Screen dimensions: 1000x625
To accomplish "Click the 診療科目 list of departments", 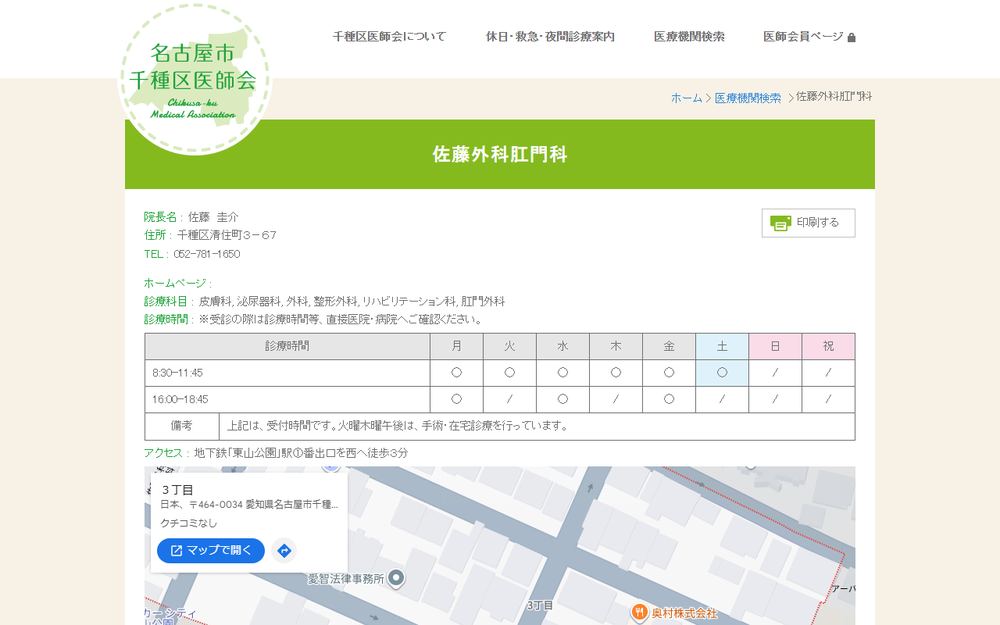I will click(352, 301).
